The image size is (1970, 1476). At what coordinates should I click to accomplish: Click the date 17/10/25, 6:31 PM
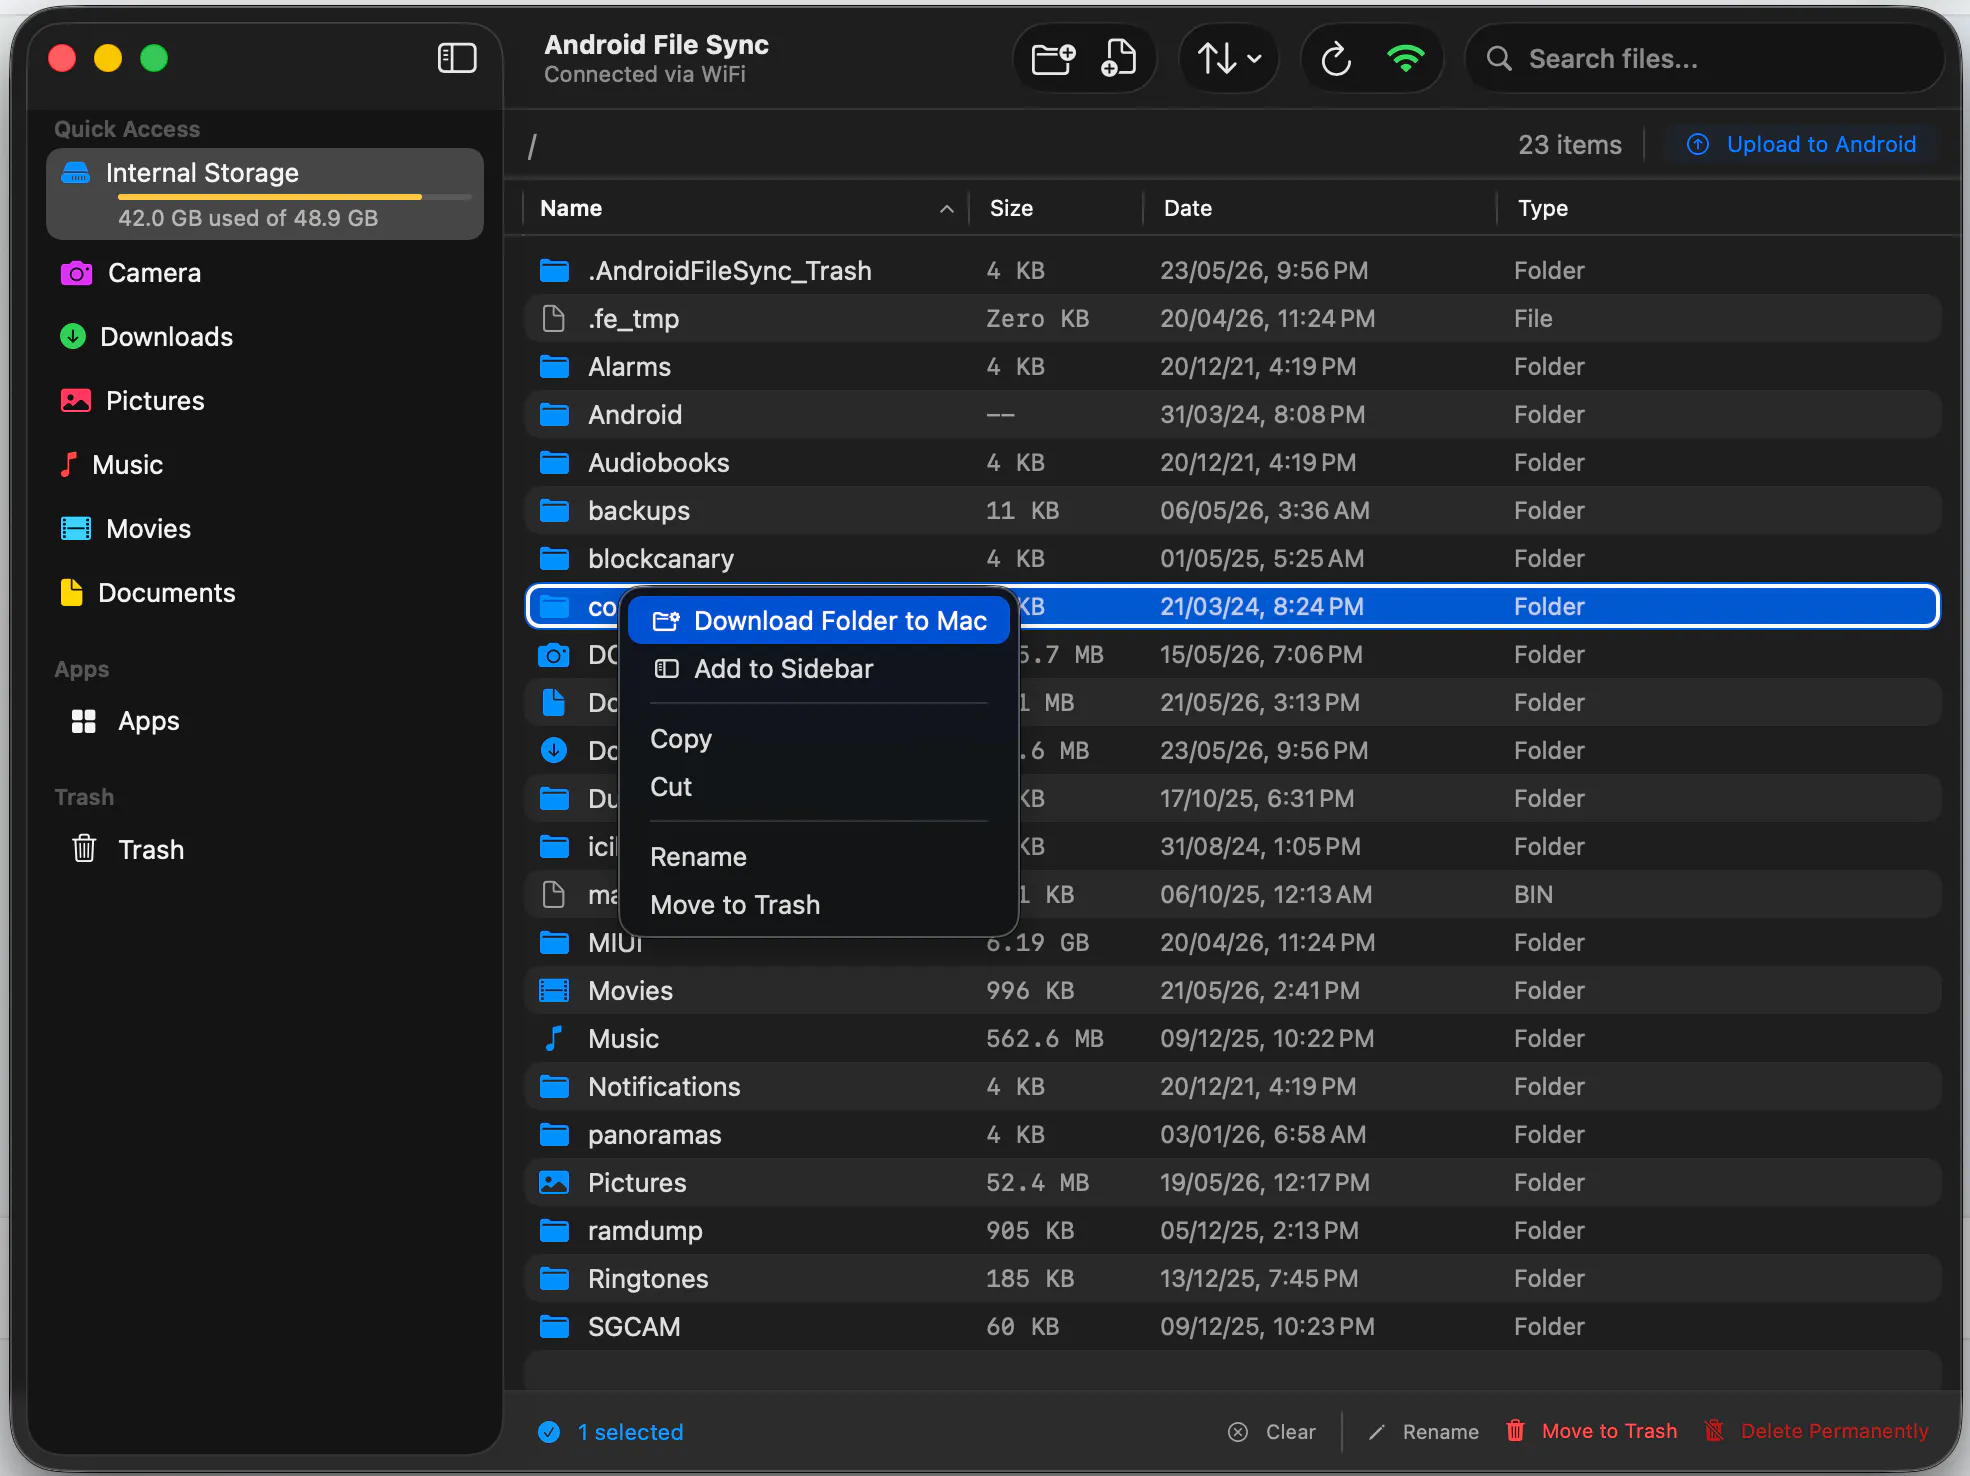(1257, 799)
